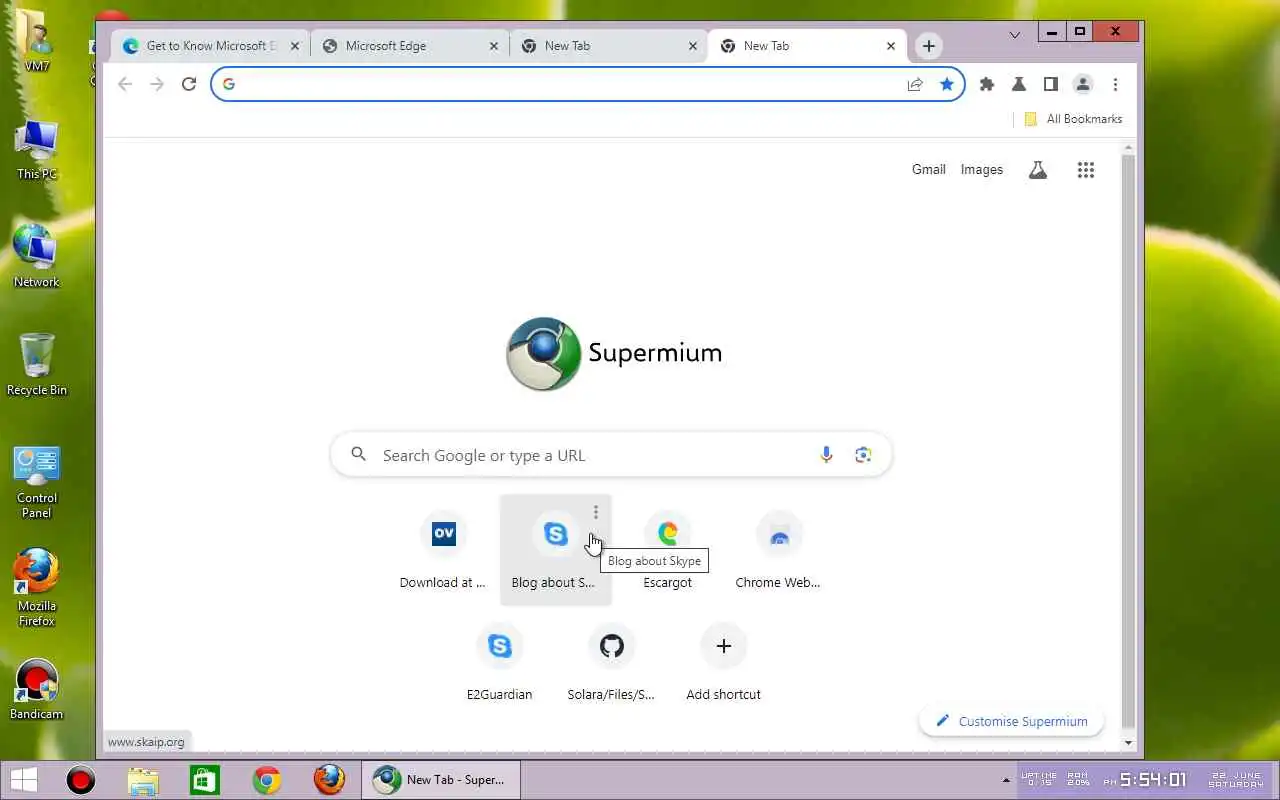The image size is (1280, 800).
Task: Open the Store taskbar icon
Action: [x=205, y=779]
